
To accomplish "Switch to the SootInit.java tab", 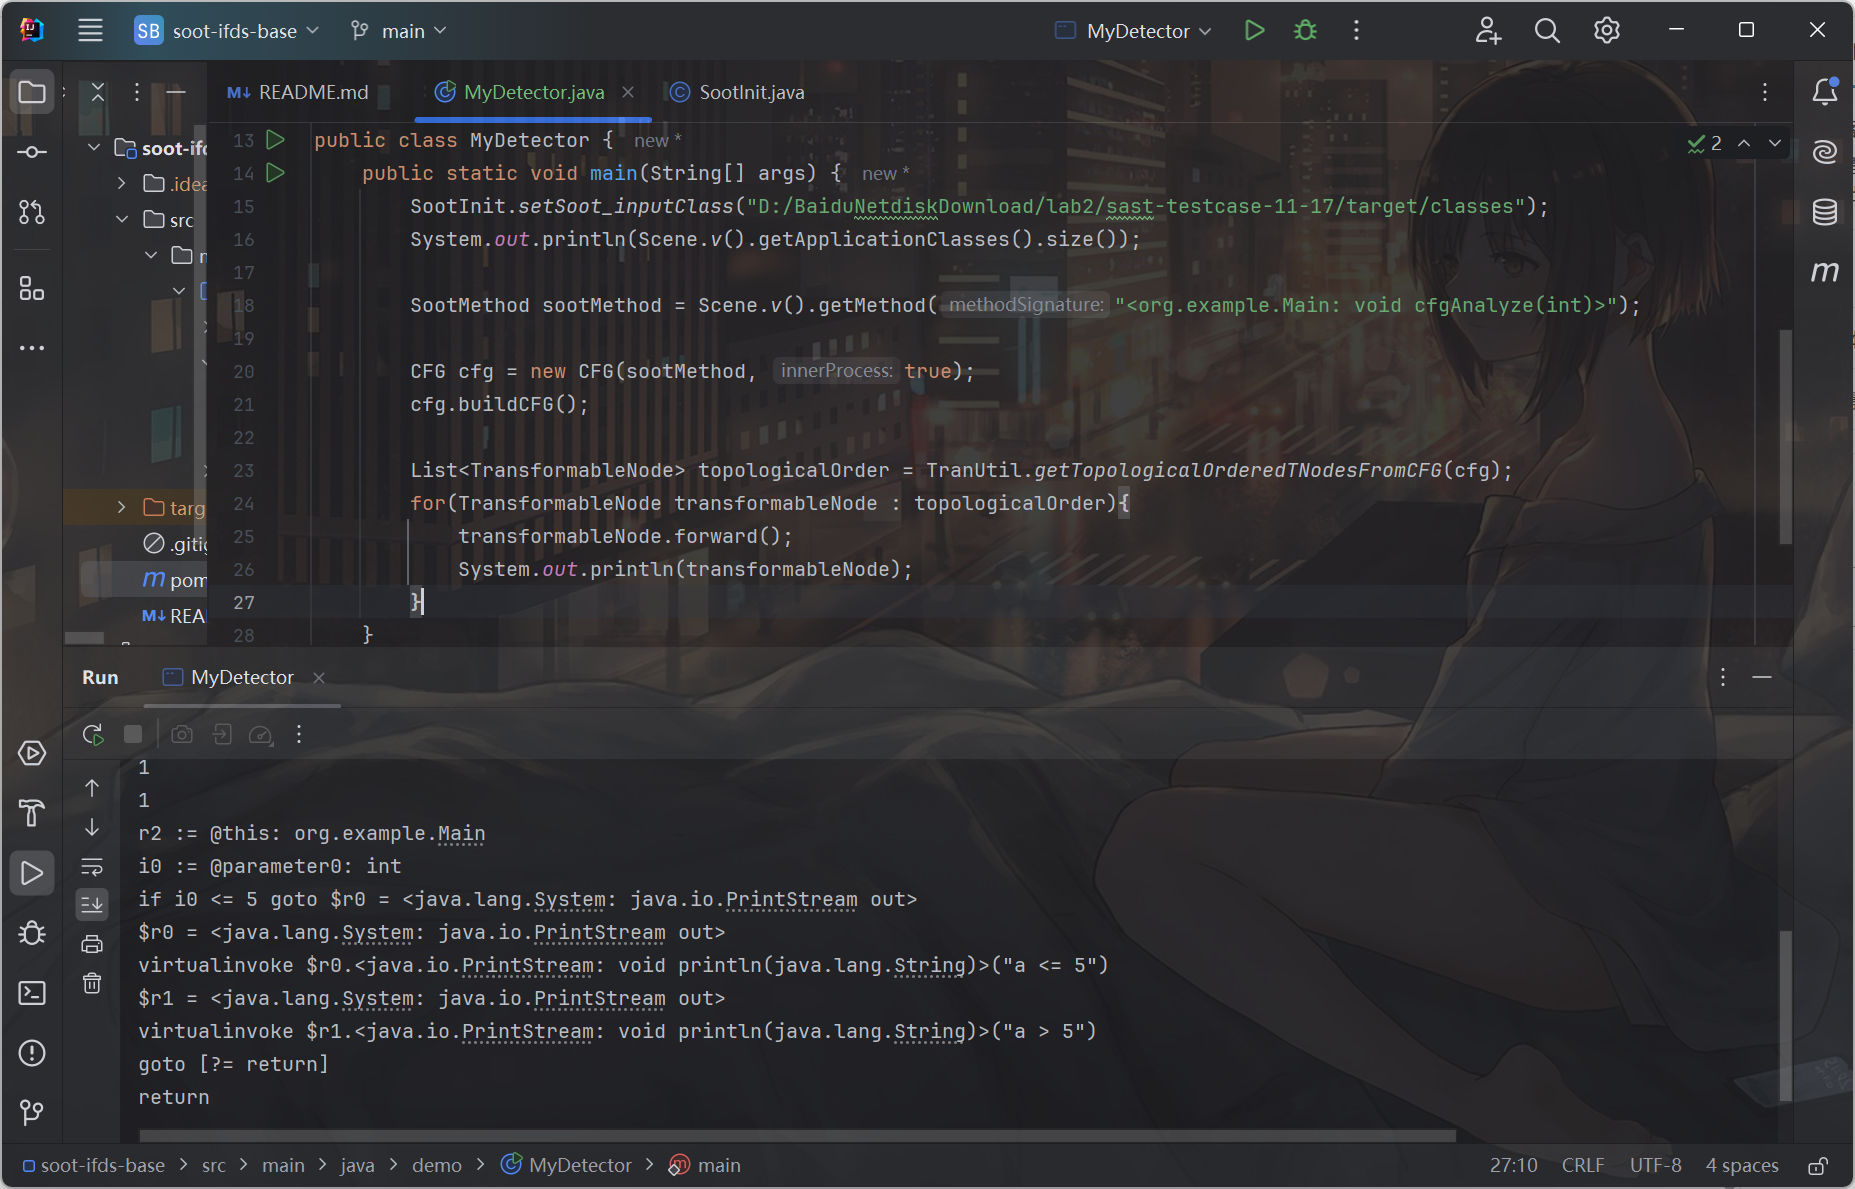I will (750, 92).
